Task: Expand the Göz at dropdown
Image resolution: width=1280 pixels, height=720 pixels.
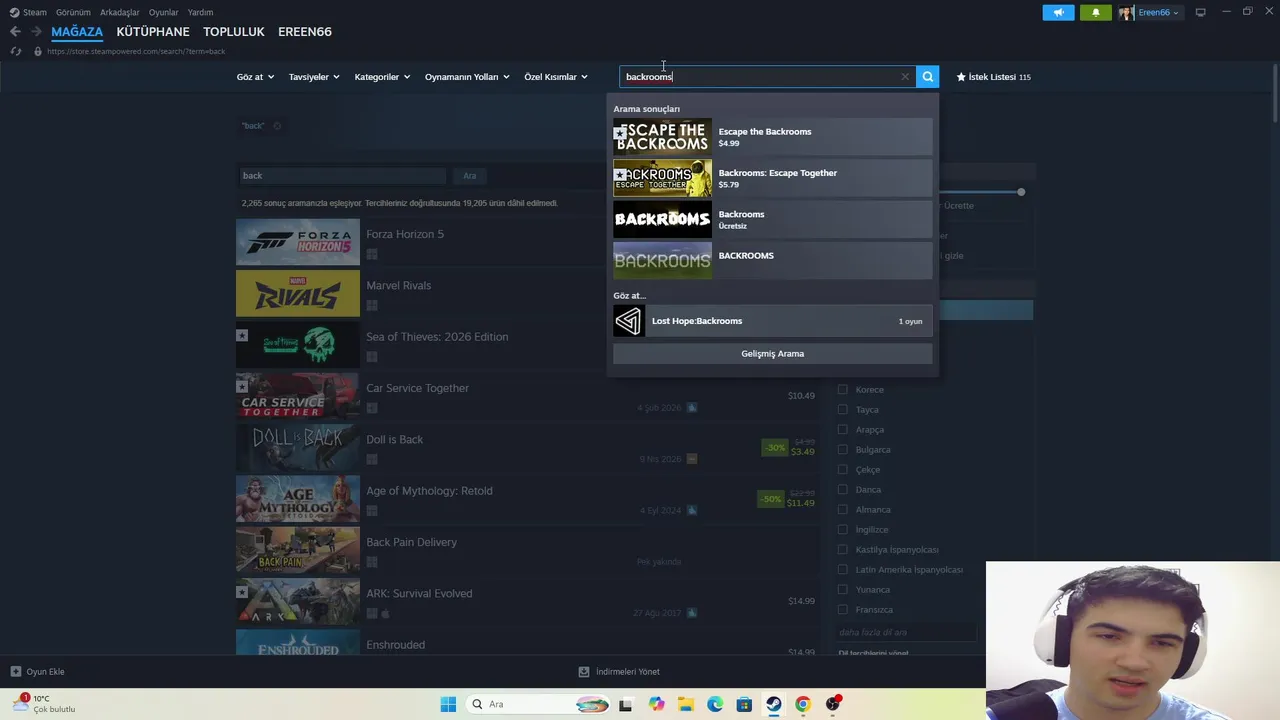Action: (x=255, y=77)
